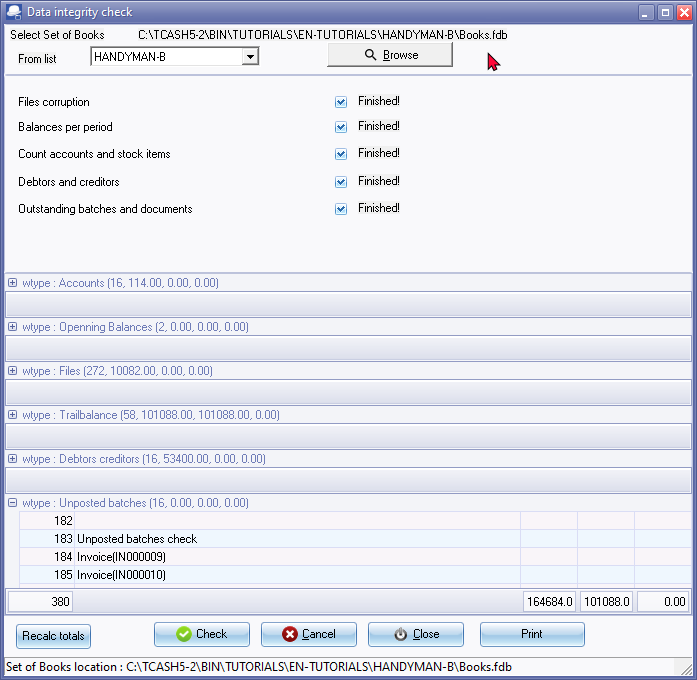Viewport: 697px width, 680px height.
Task: Expand the wtype Openning Balances group
Action: (13, 327)
